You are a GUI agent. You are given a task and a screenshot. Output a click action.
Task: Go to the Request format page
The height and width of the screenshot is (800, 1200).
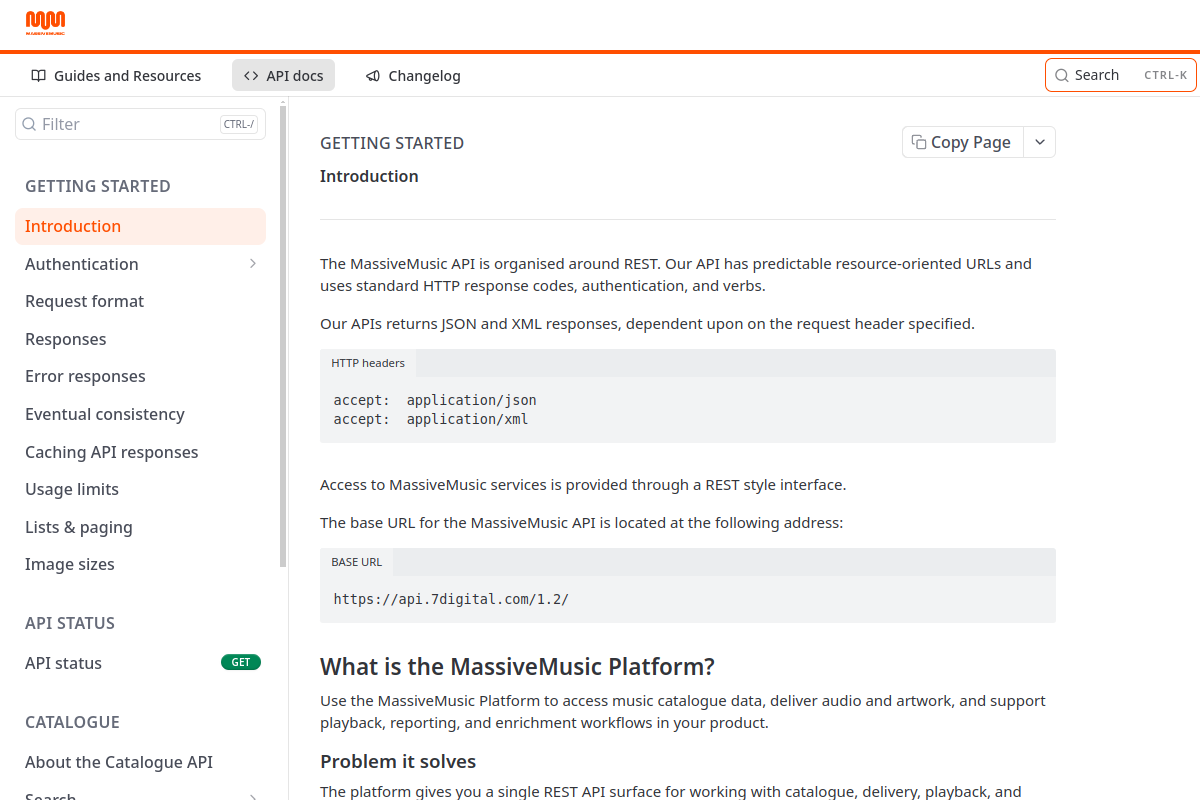140,301
